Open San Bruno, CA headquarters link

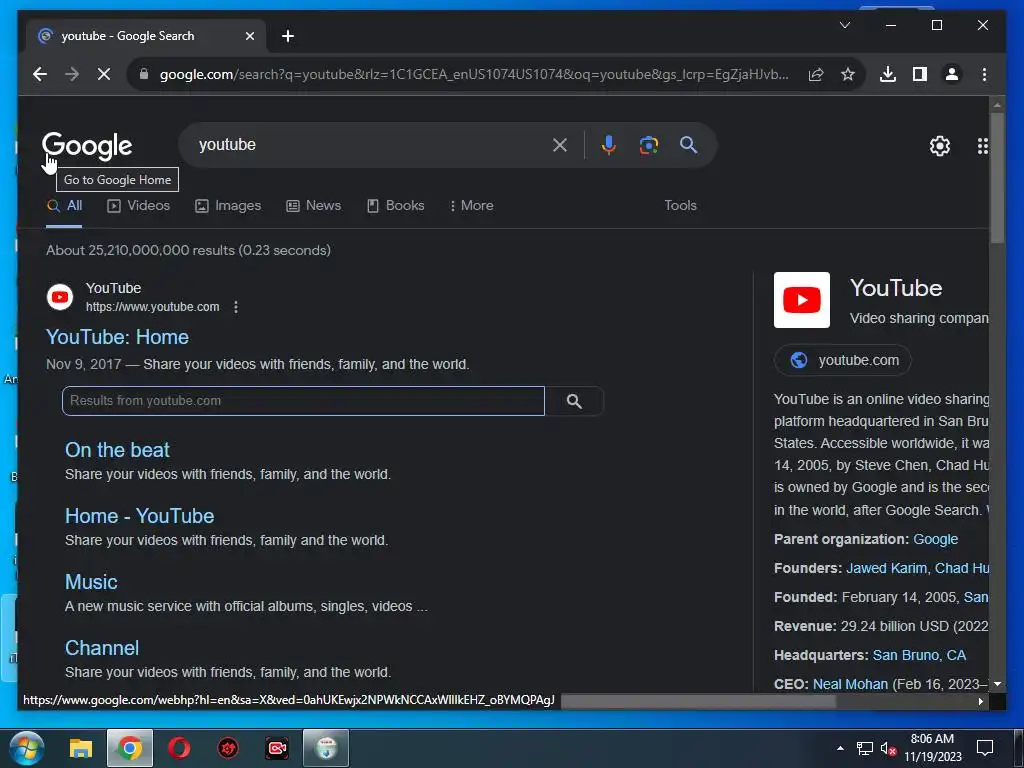pyautogui.click(x=919, y=655)
